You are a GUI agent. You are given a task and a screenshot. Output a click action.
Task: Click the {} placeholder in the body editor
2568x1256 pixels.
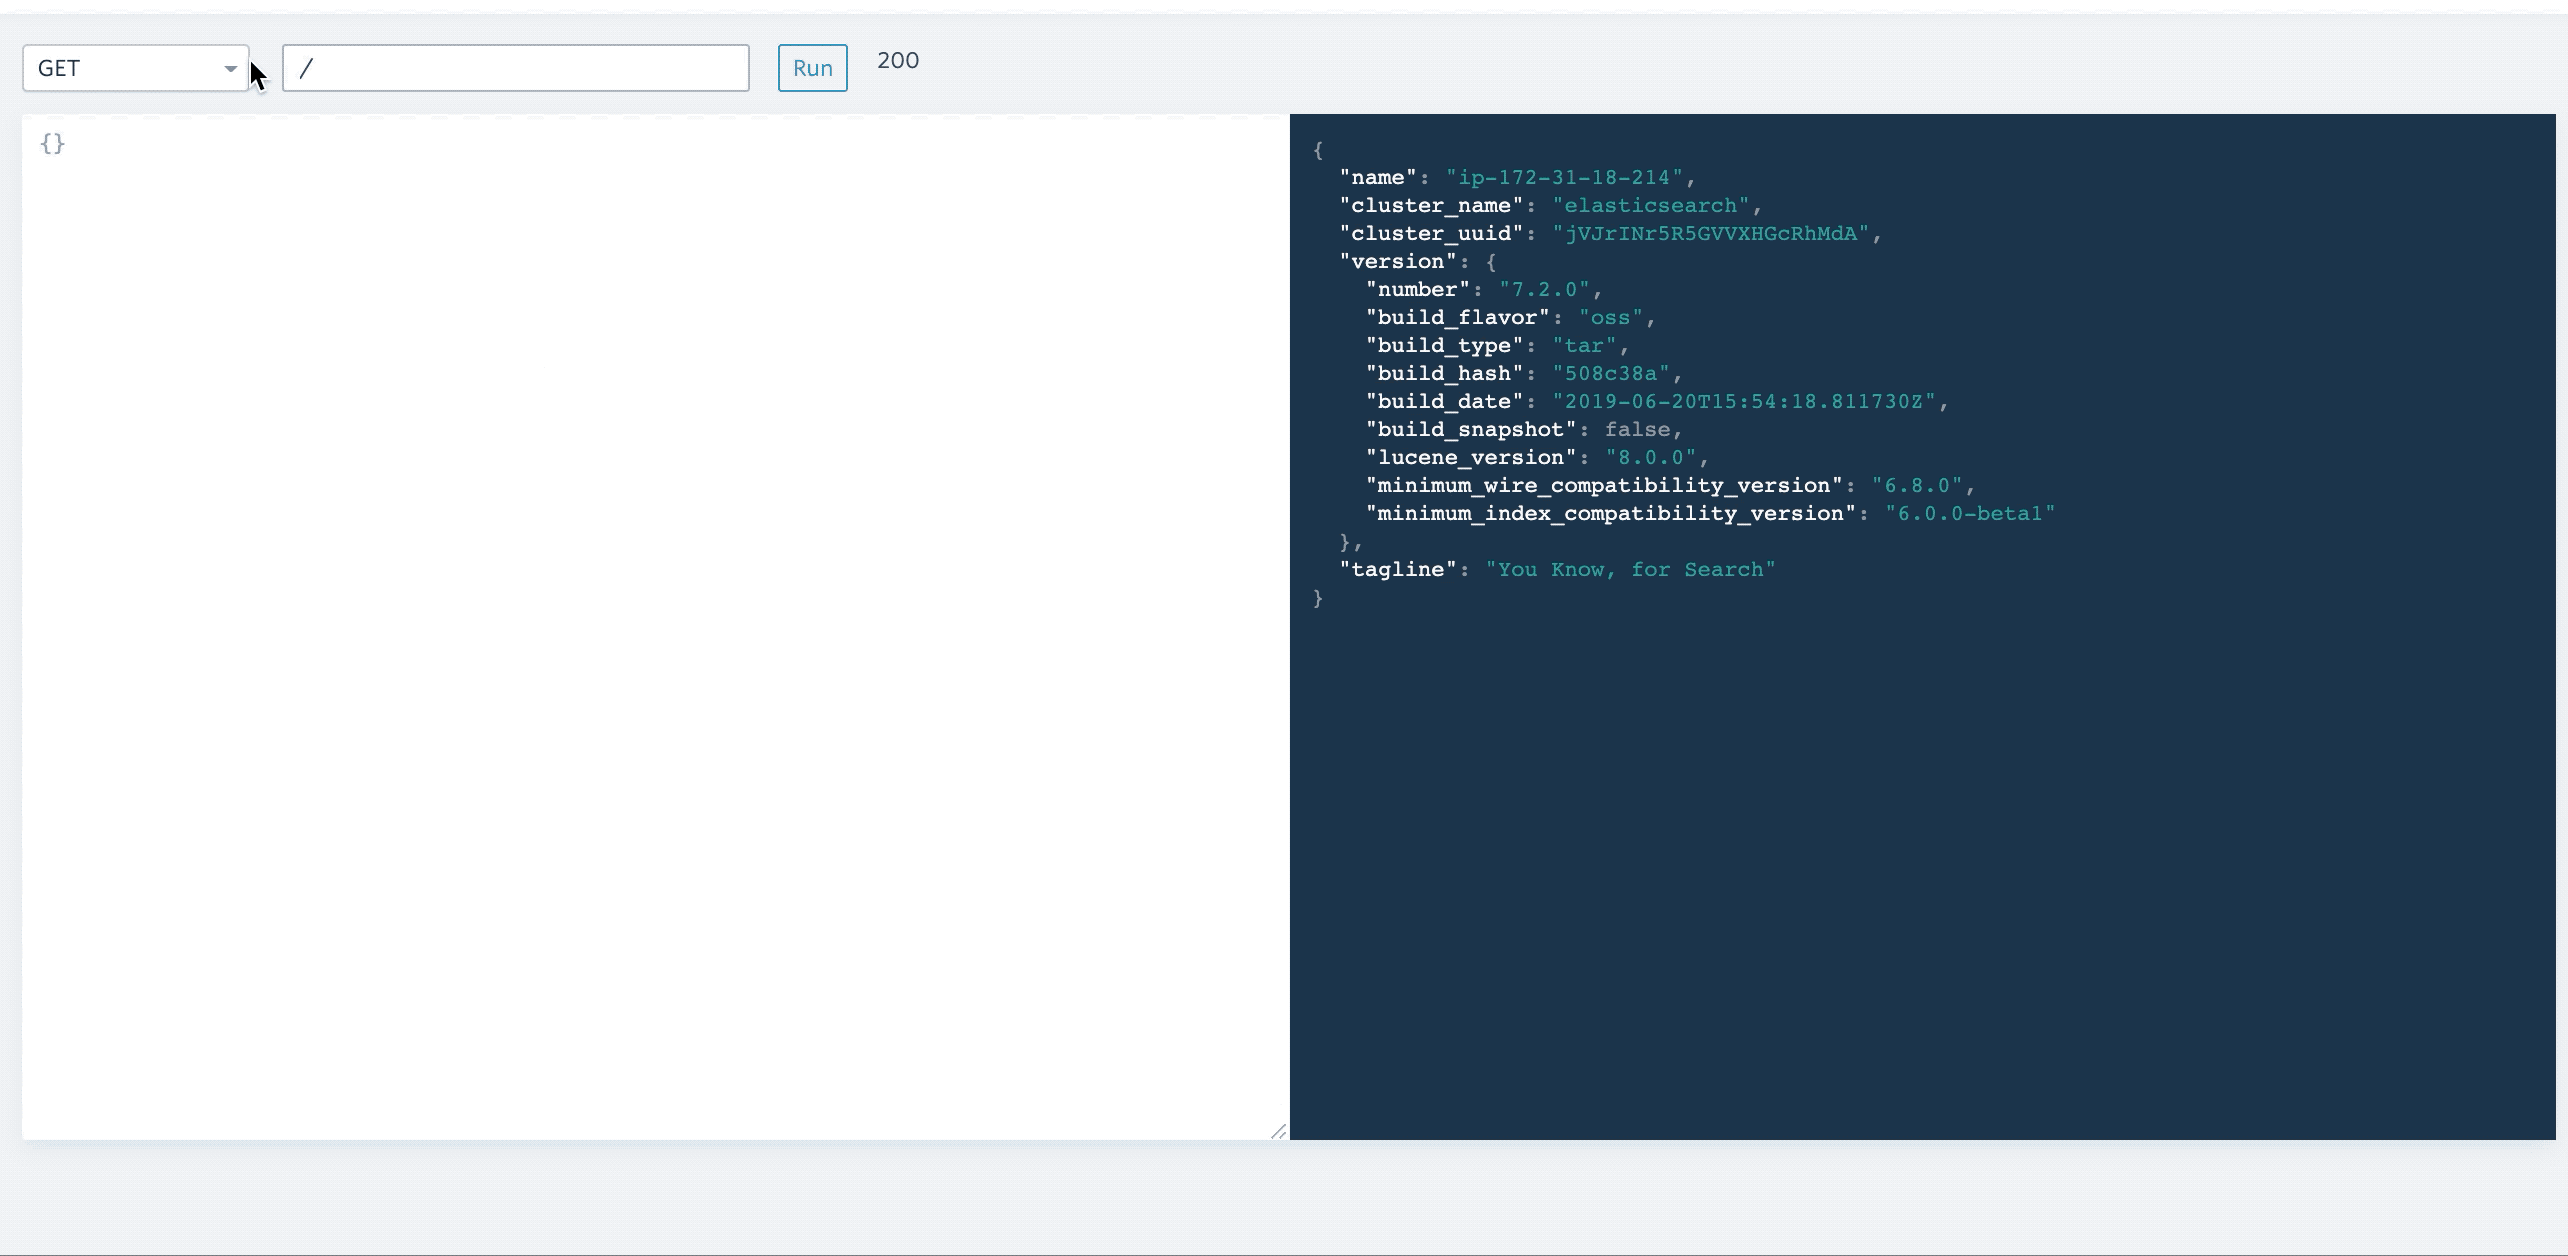[x=54, y=144]
